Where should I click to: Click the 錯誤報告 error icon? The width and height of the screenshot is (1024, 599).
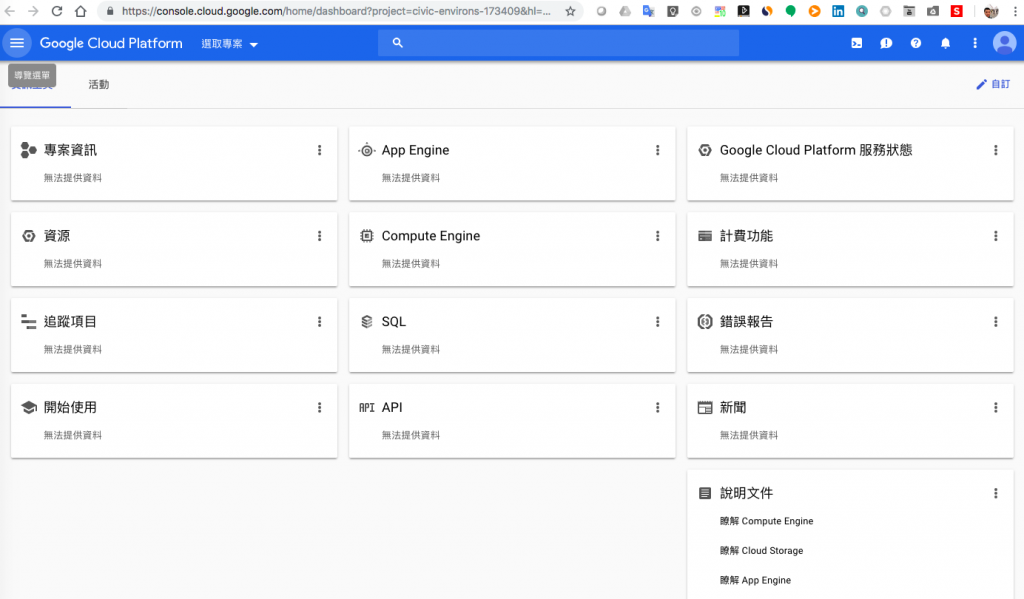point(705,321)
